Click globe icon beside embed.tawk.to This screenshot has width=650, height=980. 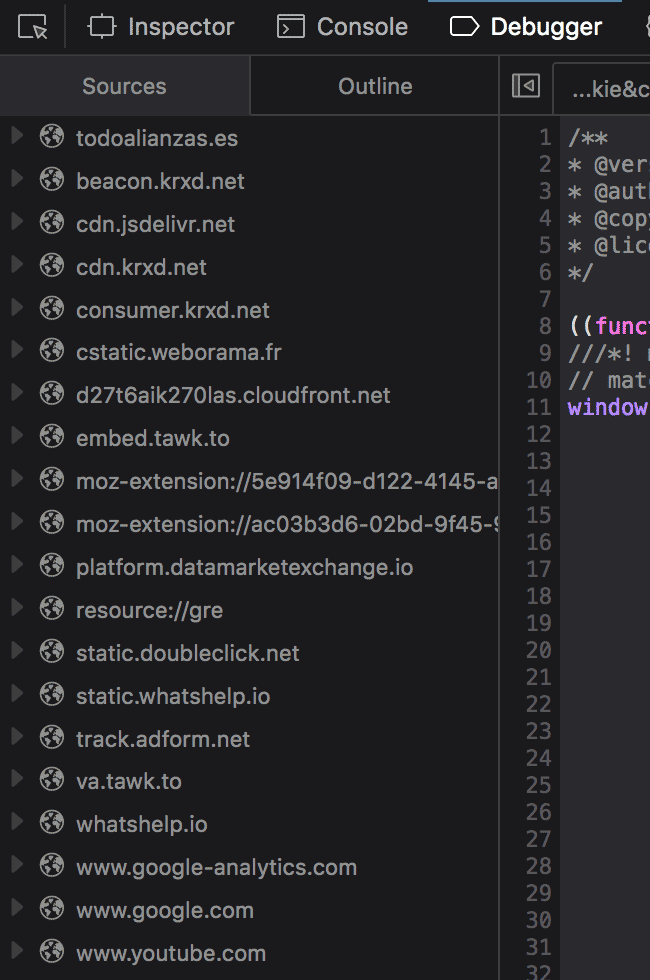[x=52, y=438]
